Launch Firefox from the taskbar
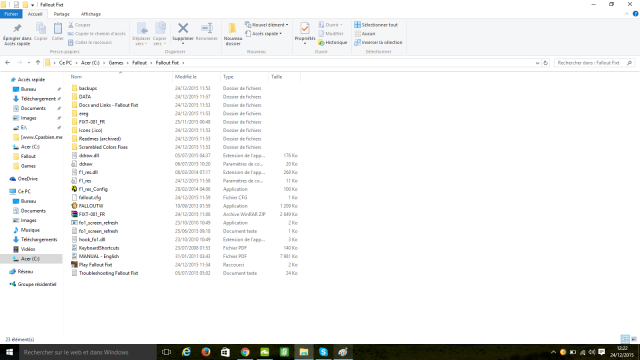The image size is (640, 360). coord(206,352)
